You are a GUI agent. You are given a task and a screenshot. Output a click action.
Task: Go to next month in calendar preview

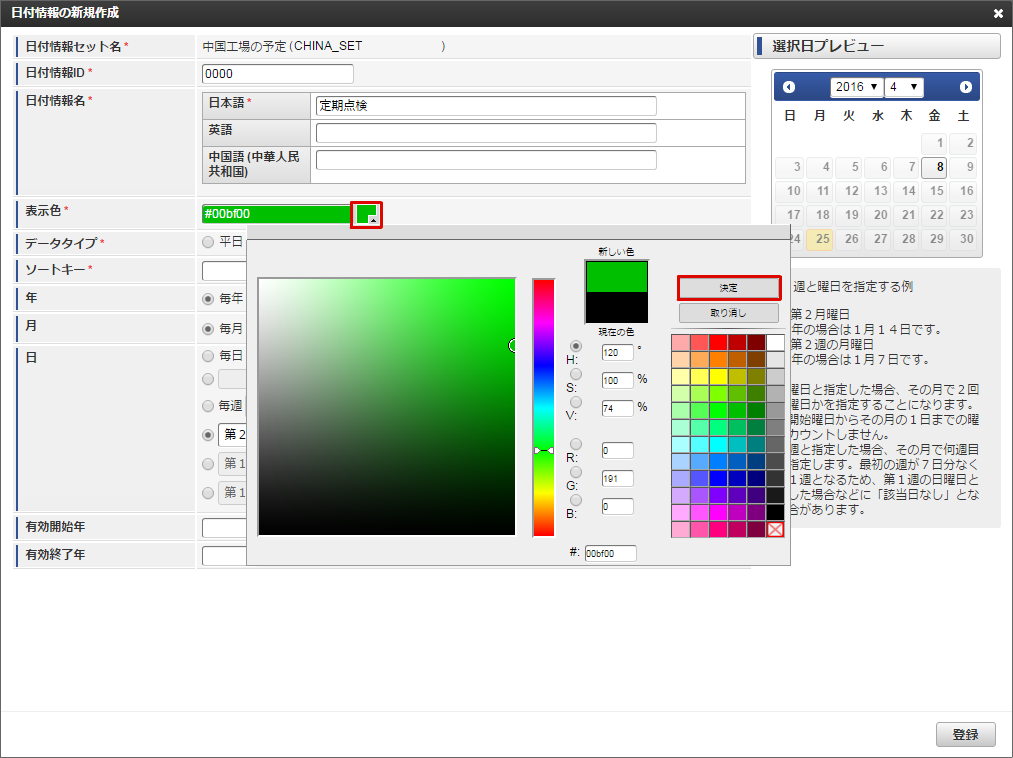(x=965, y=87)
